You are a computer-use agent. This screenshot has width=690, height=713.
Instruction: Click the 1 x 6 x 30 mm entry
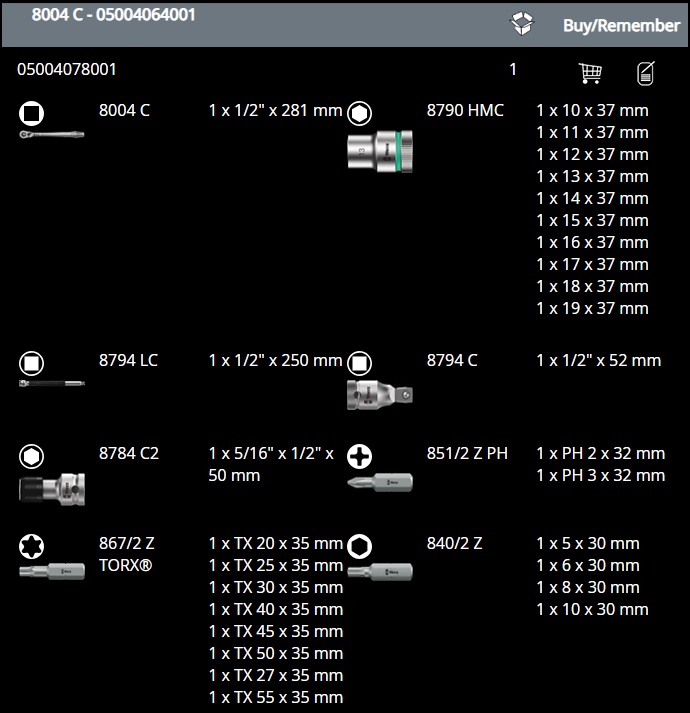pyautogui.click(x=588, y=566)
